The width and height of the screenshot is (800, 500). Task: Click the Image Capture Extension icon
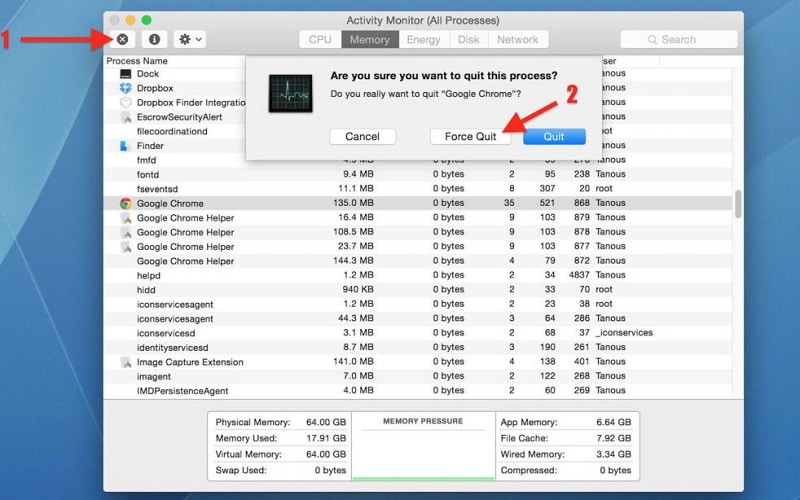pos(126,362)
